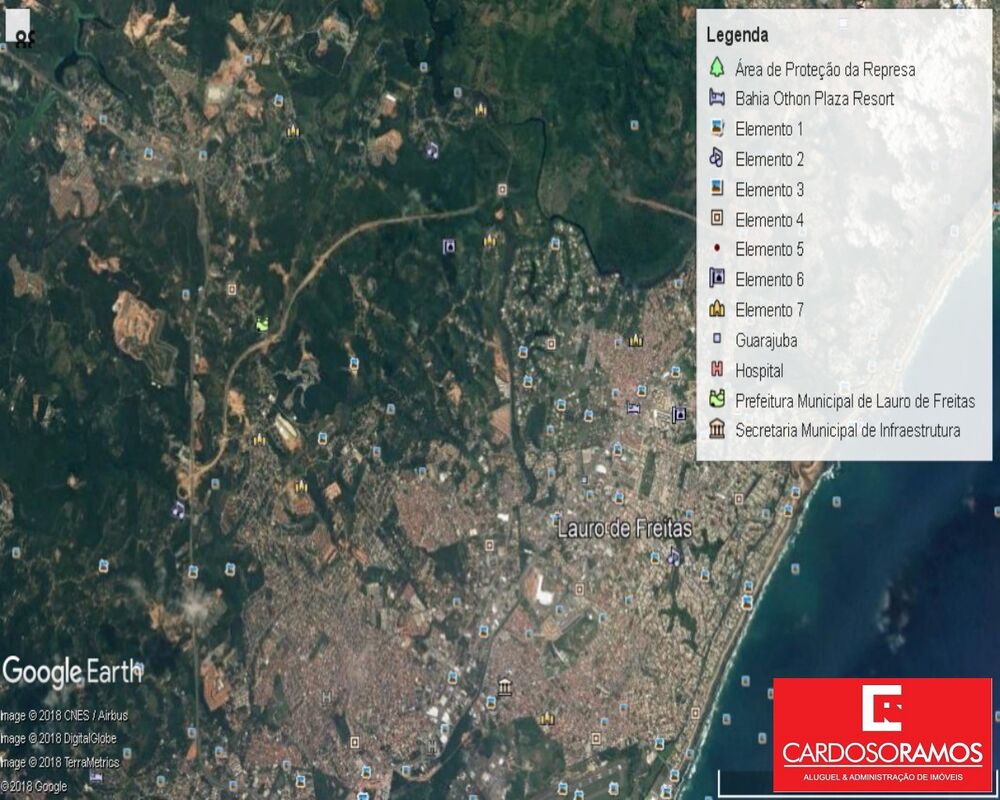
Task: Select the Área de Proteção da Represa legend icon
Action: pyautogui.click(x=717, y=68)
